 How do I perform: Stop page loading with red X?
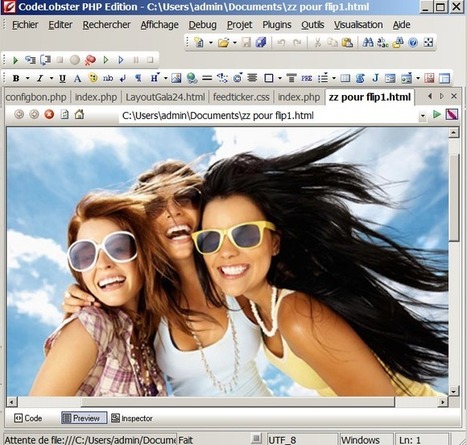(49, 115)
